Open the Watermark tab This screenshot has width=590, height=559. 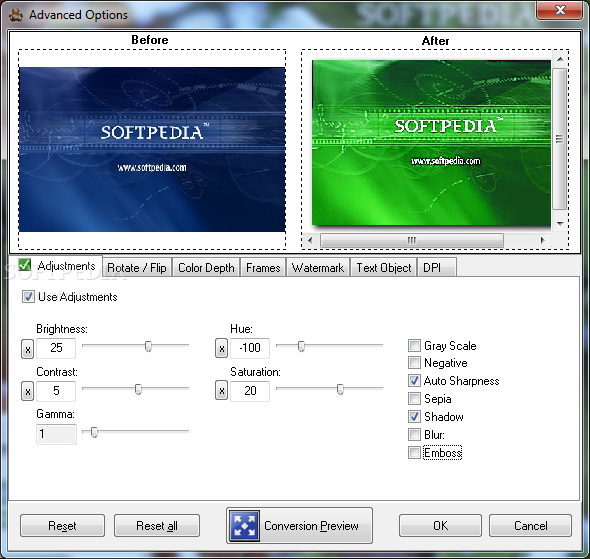click(x=318, y=267)
